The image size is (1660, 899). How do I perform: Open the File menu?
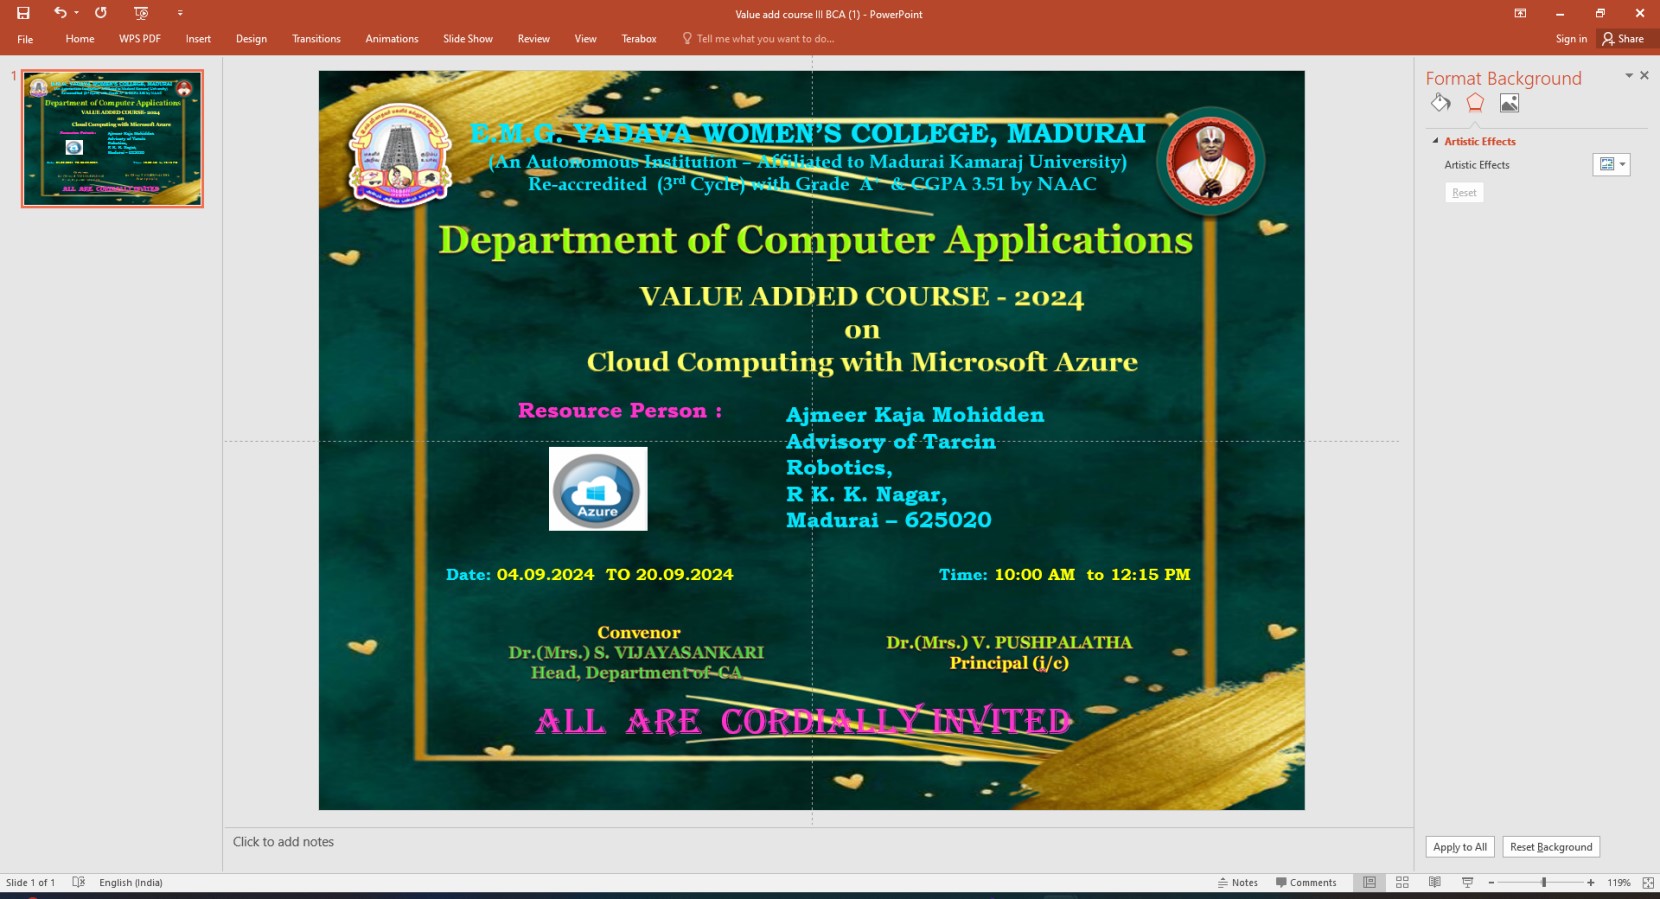pos(25,39)
